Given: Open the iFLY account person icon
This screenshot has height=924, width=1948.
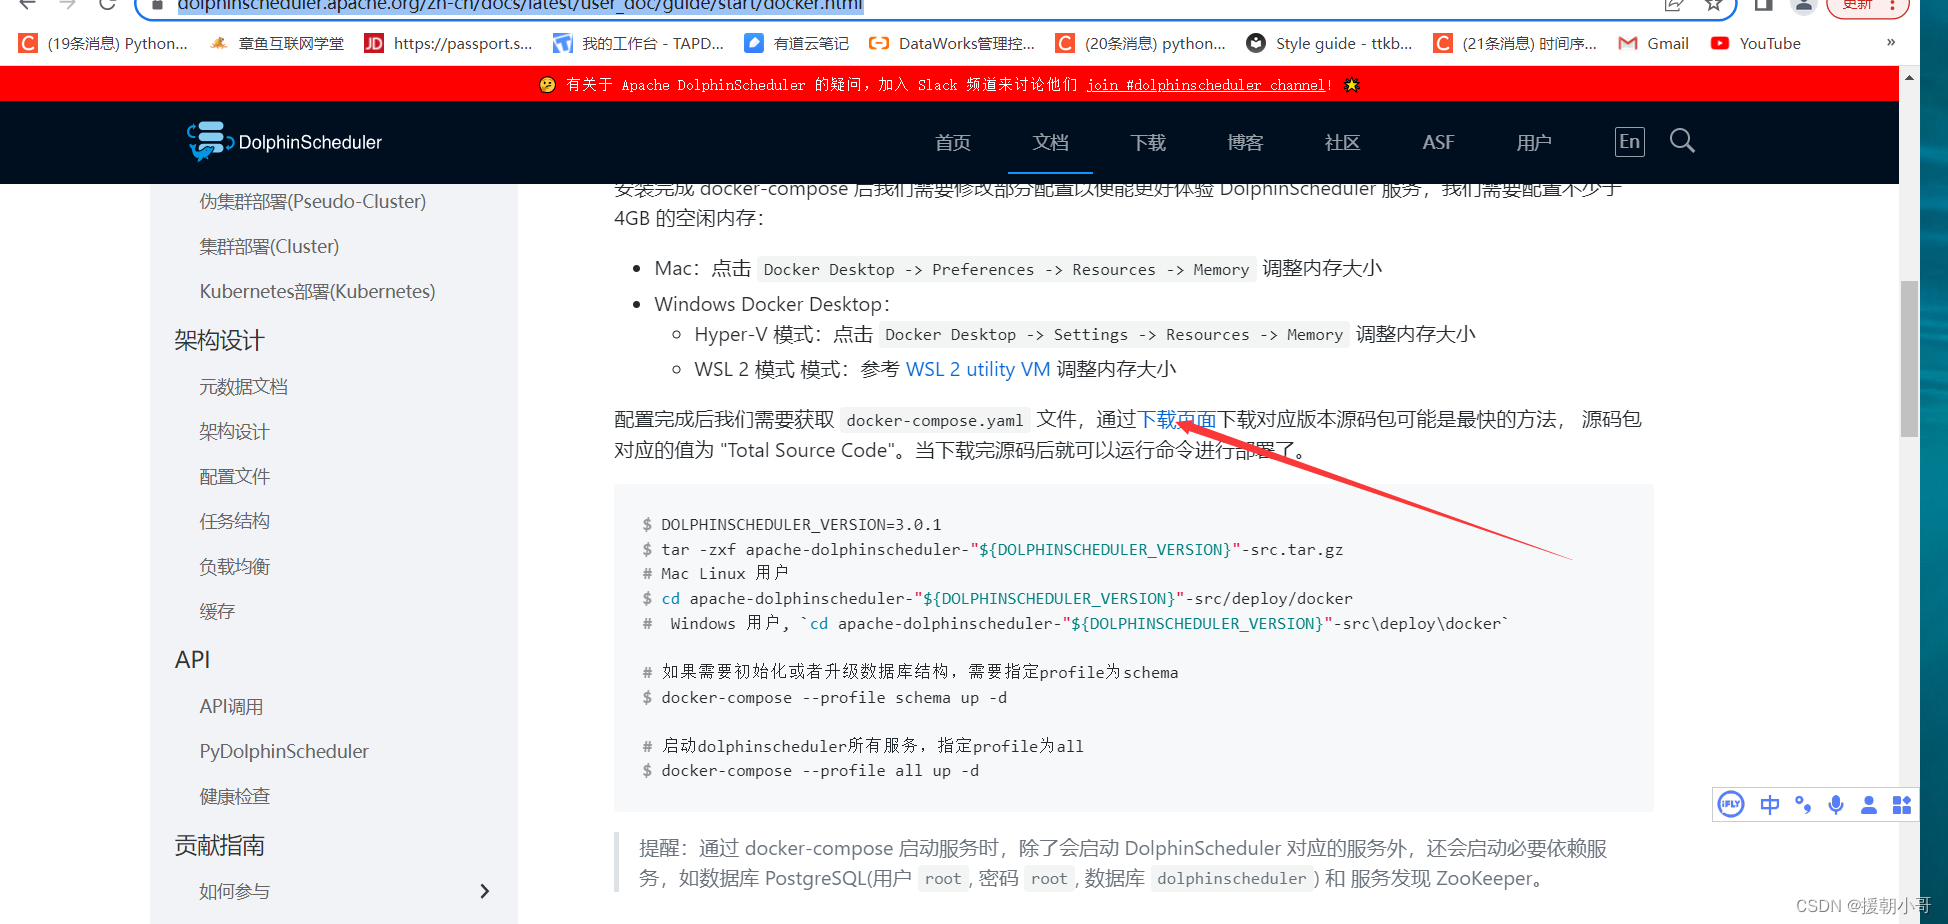Looking at the screenshot, I should click(x=1868, y=805).
